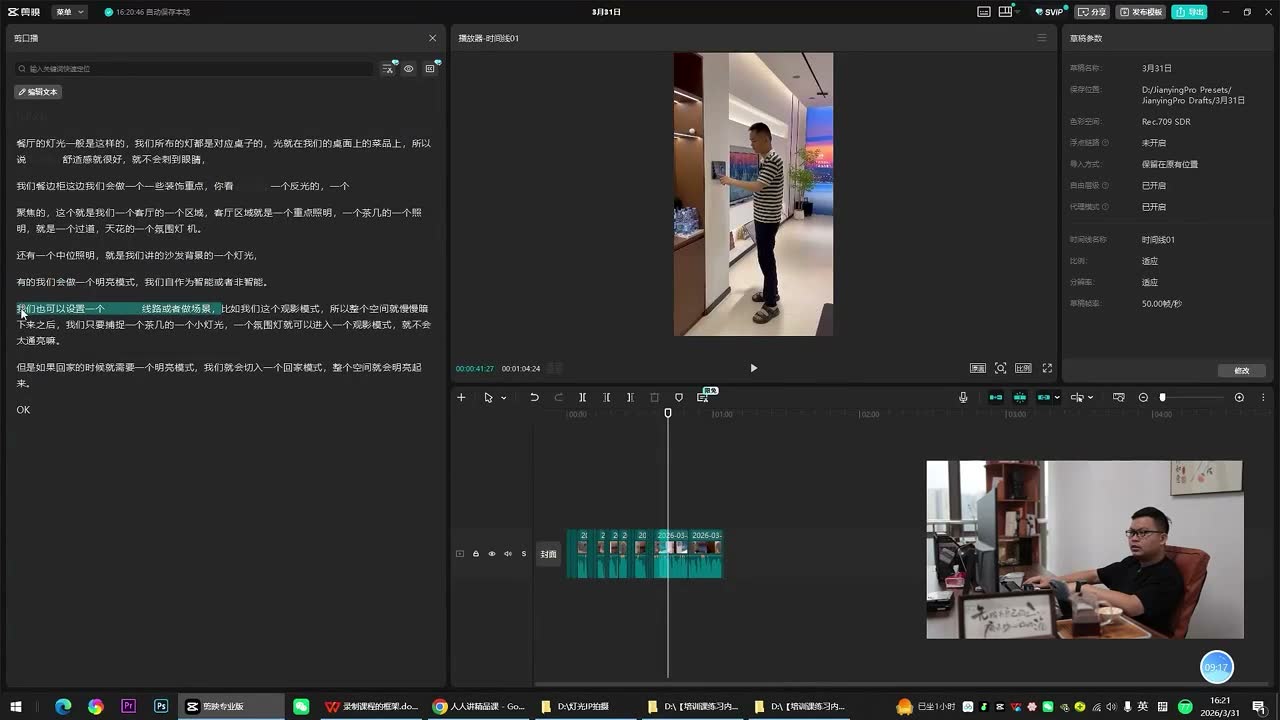
Task: Redo the last undone edit
Action: pos(558,397)
